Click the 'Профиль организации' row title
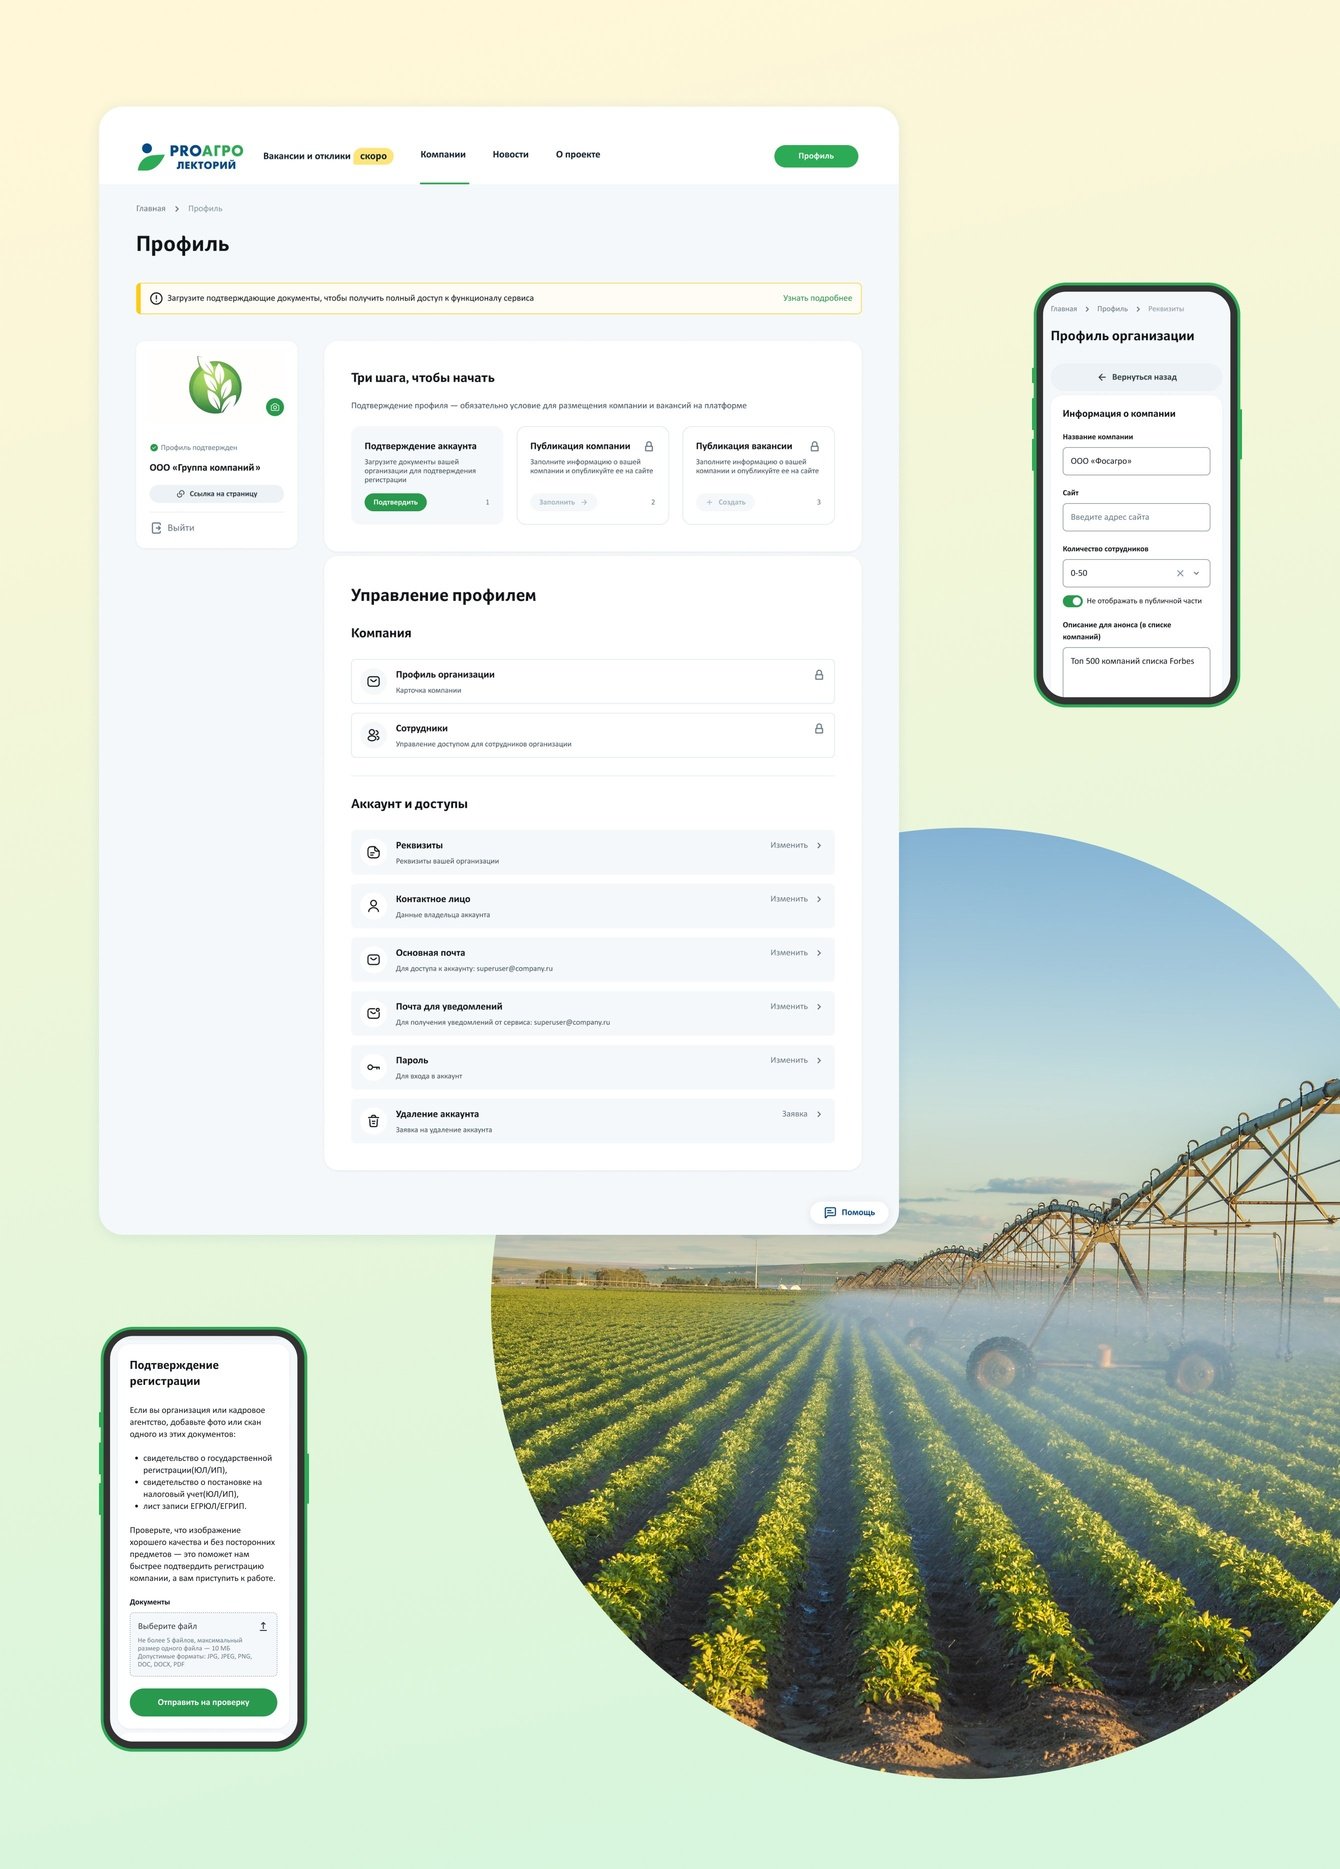Screen dimensions: 1340x1869 point(445,675)
